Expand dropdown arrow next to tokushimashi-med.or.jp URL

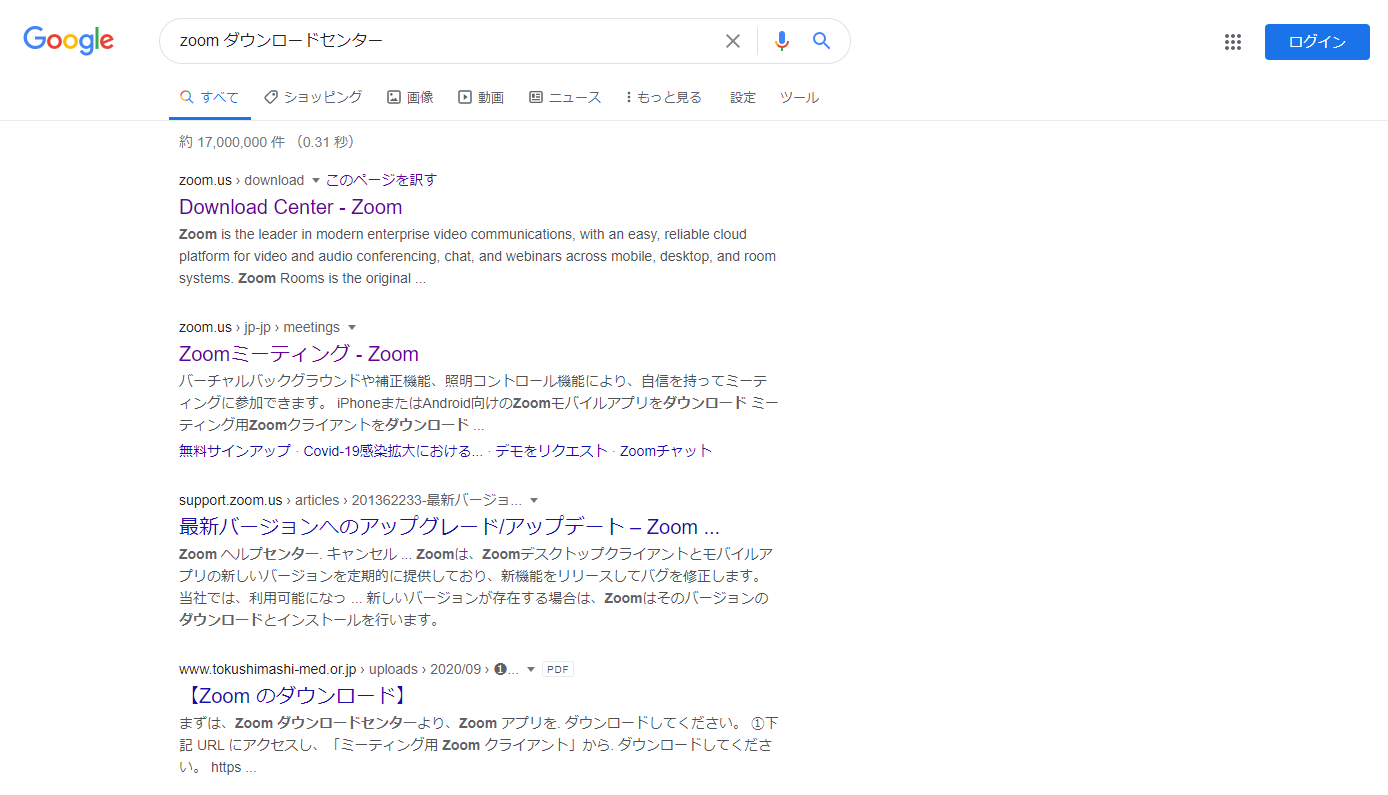tap(531, 670)
